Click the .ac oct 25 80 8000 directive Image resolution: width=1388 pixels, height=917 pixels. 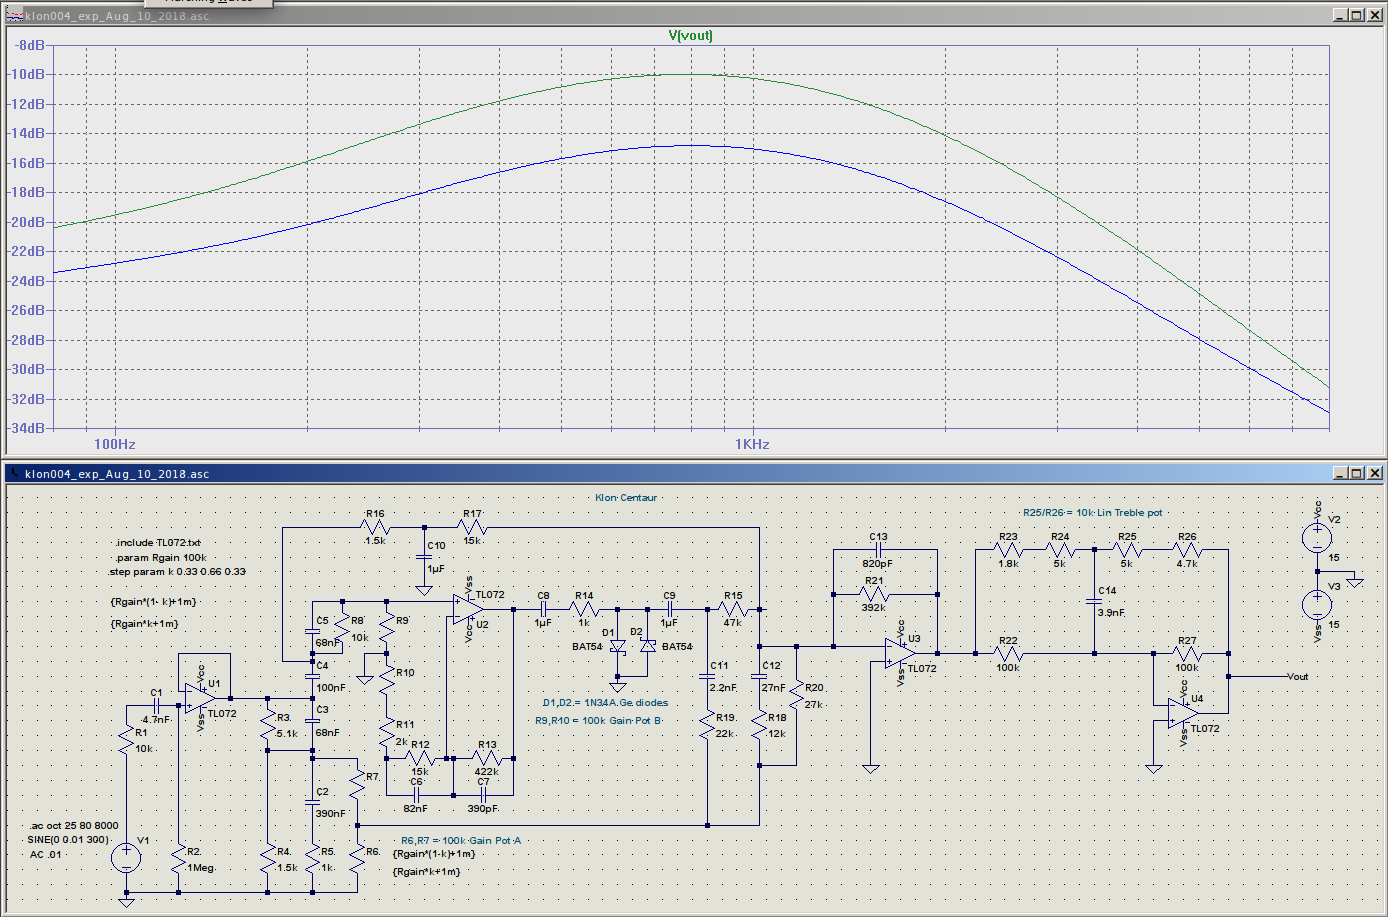[x=74, y=826]
